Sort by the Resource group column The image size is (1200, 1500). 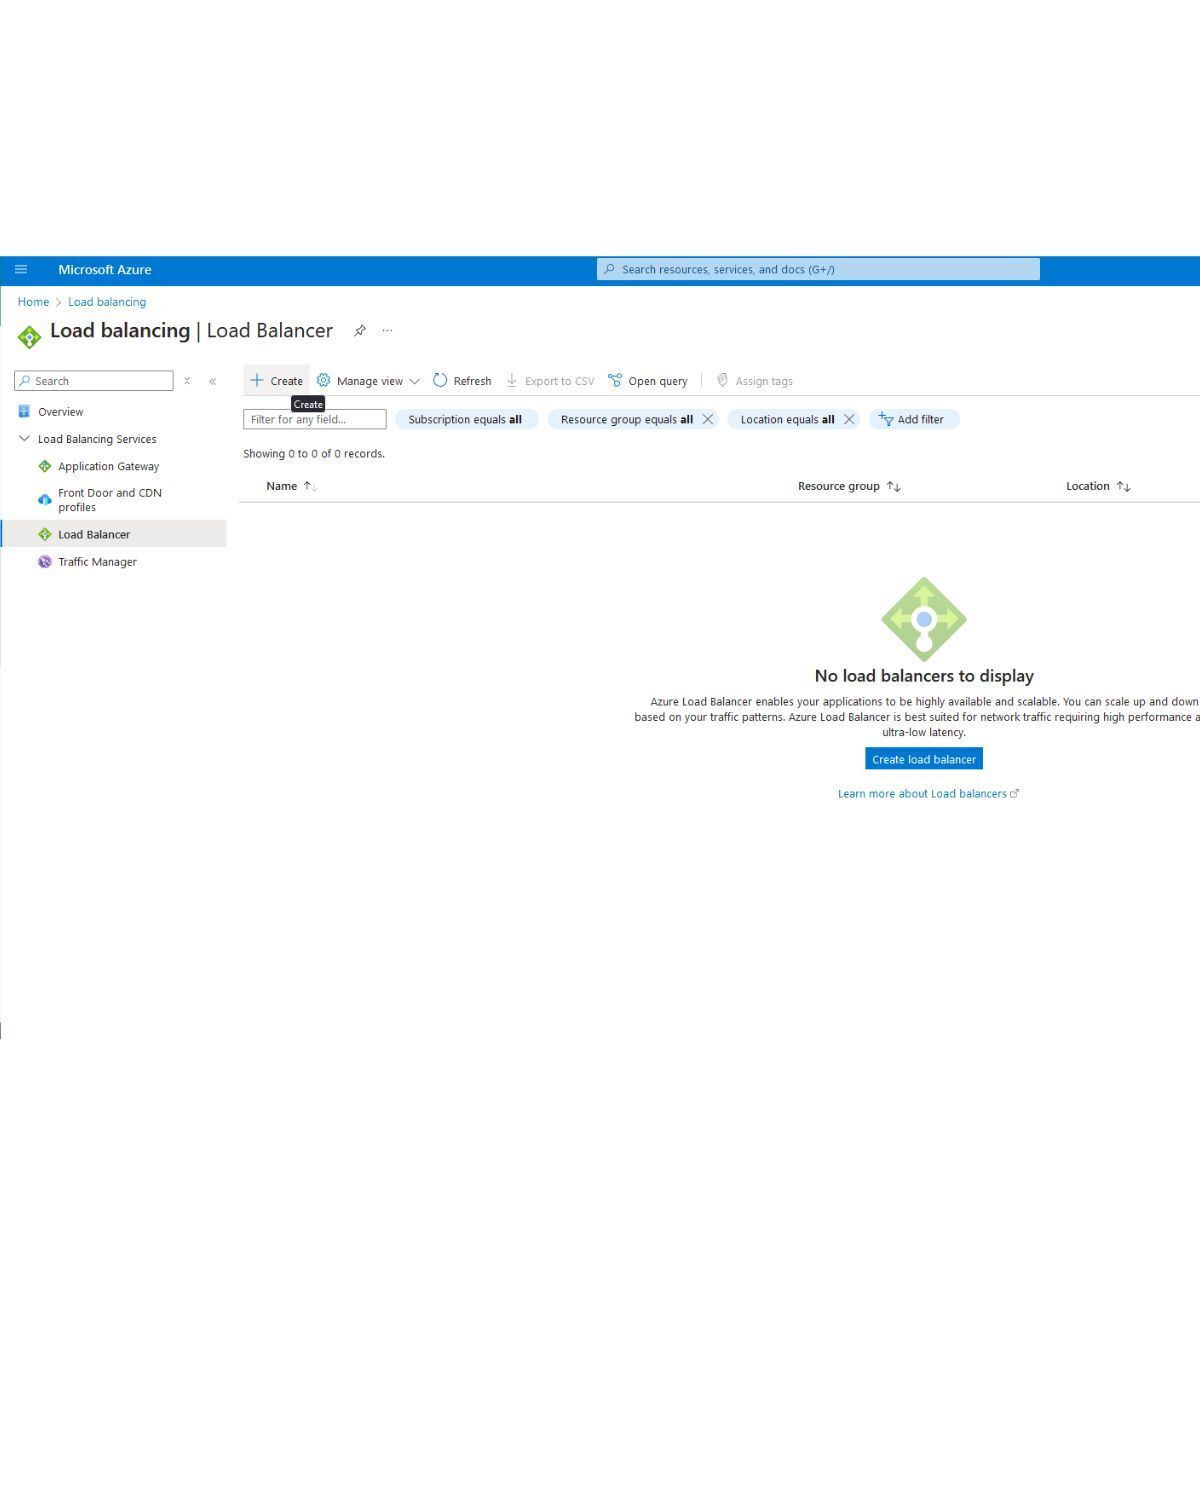tap(849, 486)
